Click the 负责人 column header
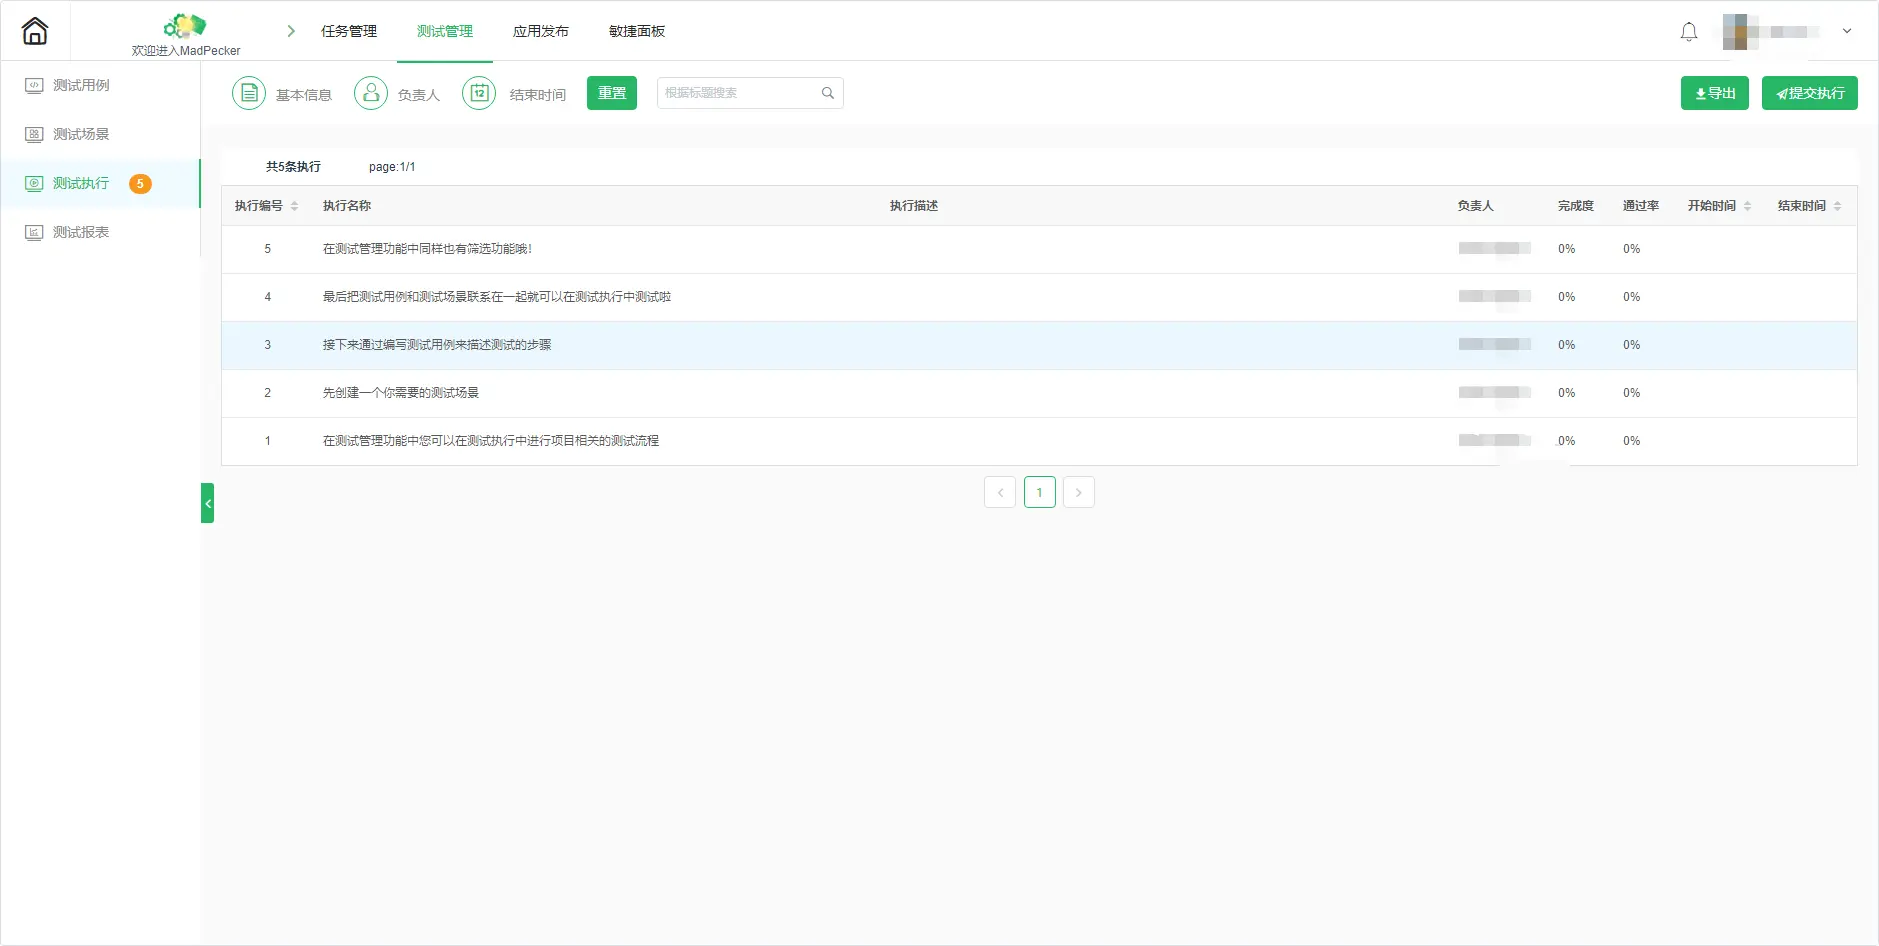This screenshot has height=946, width=1879. point(1475,206)
